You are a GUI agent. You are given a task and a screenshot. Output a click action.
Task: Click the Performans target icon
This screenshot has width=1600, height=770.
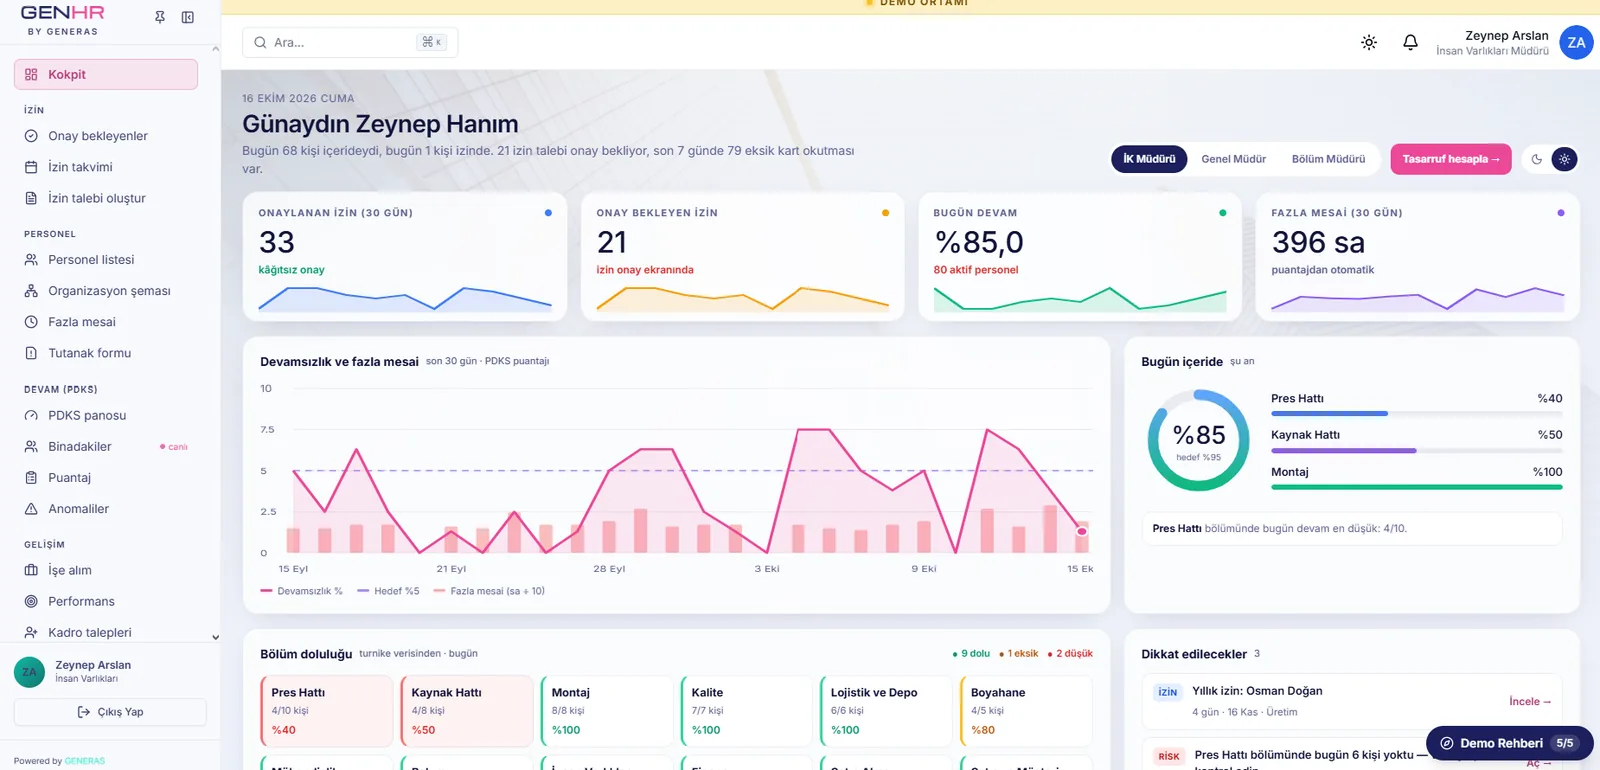(31, 601)
